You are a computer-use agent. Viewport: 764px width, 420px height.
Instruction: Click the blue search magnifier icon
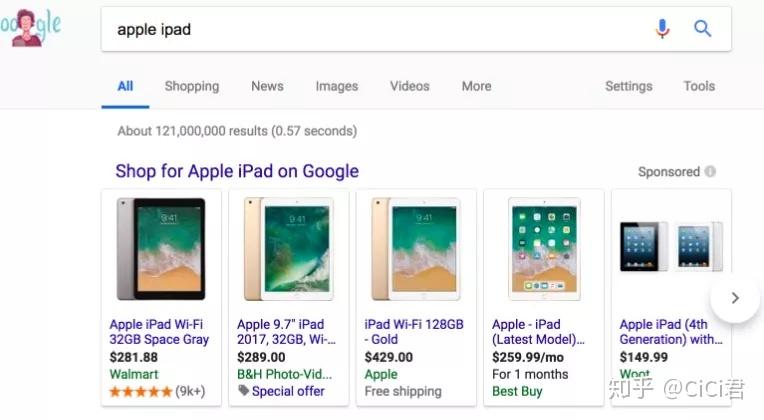pos(703,29)
